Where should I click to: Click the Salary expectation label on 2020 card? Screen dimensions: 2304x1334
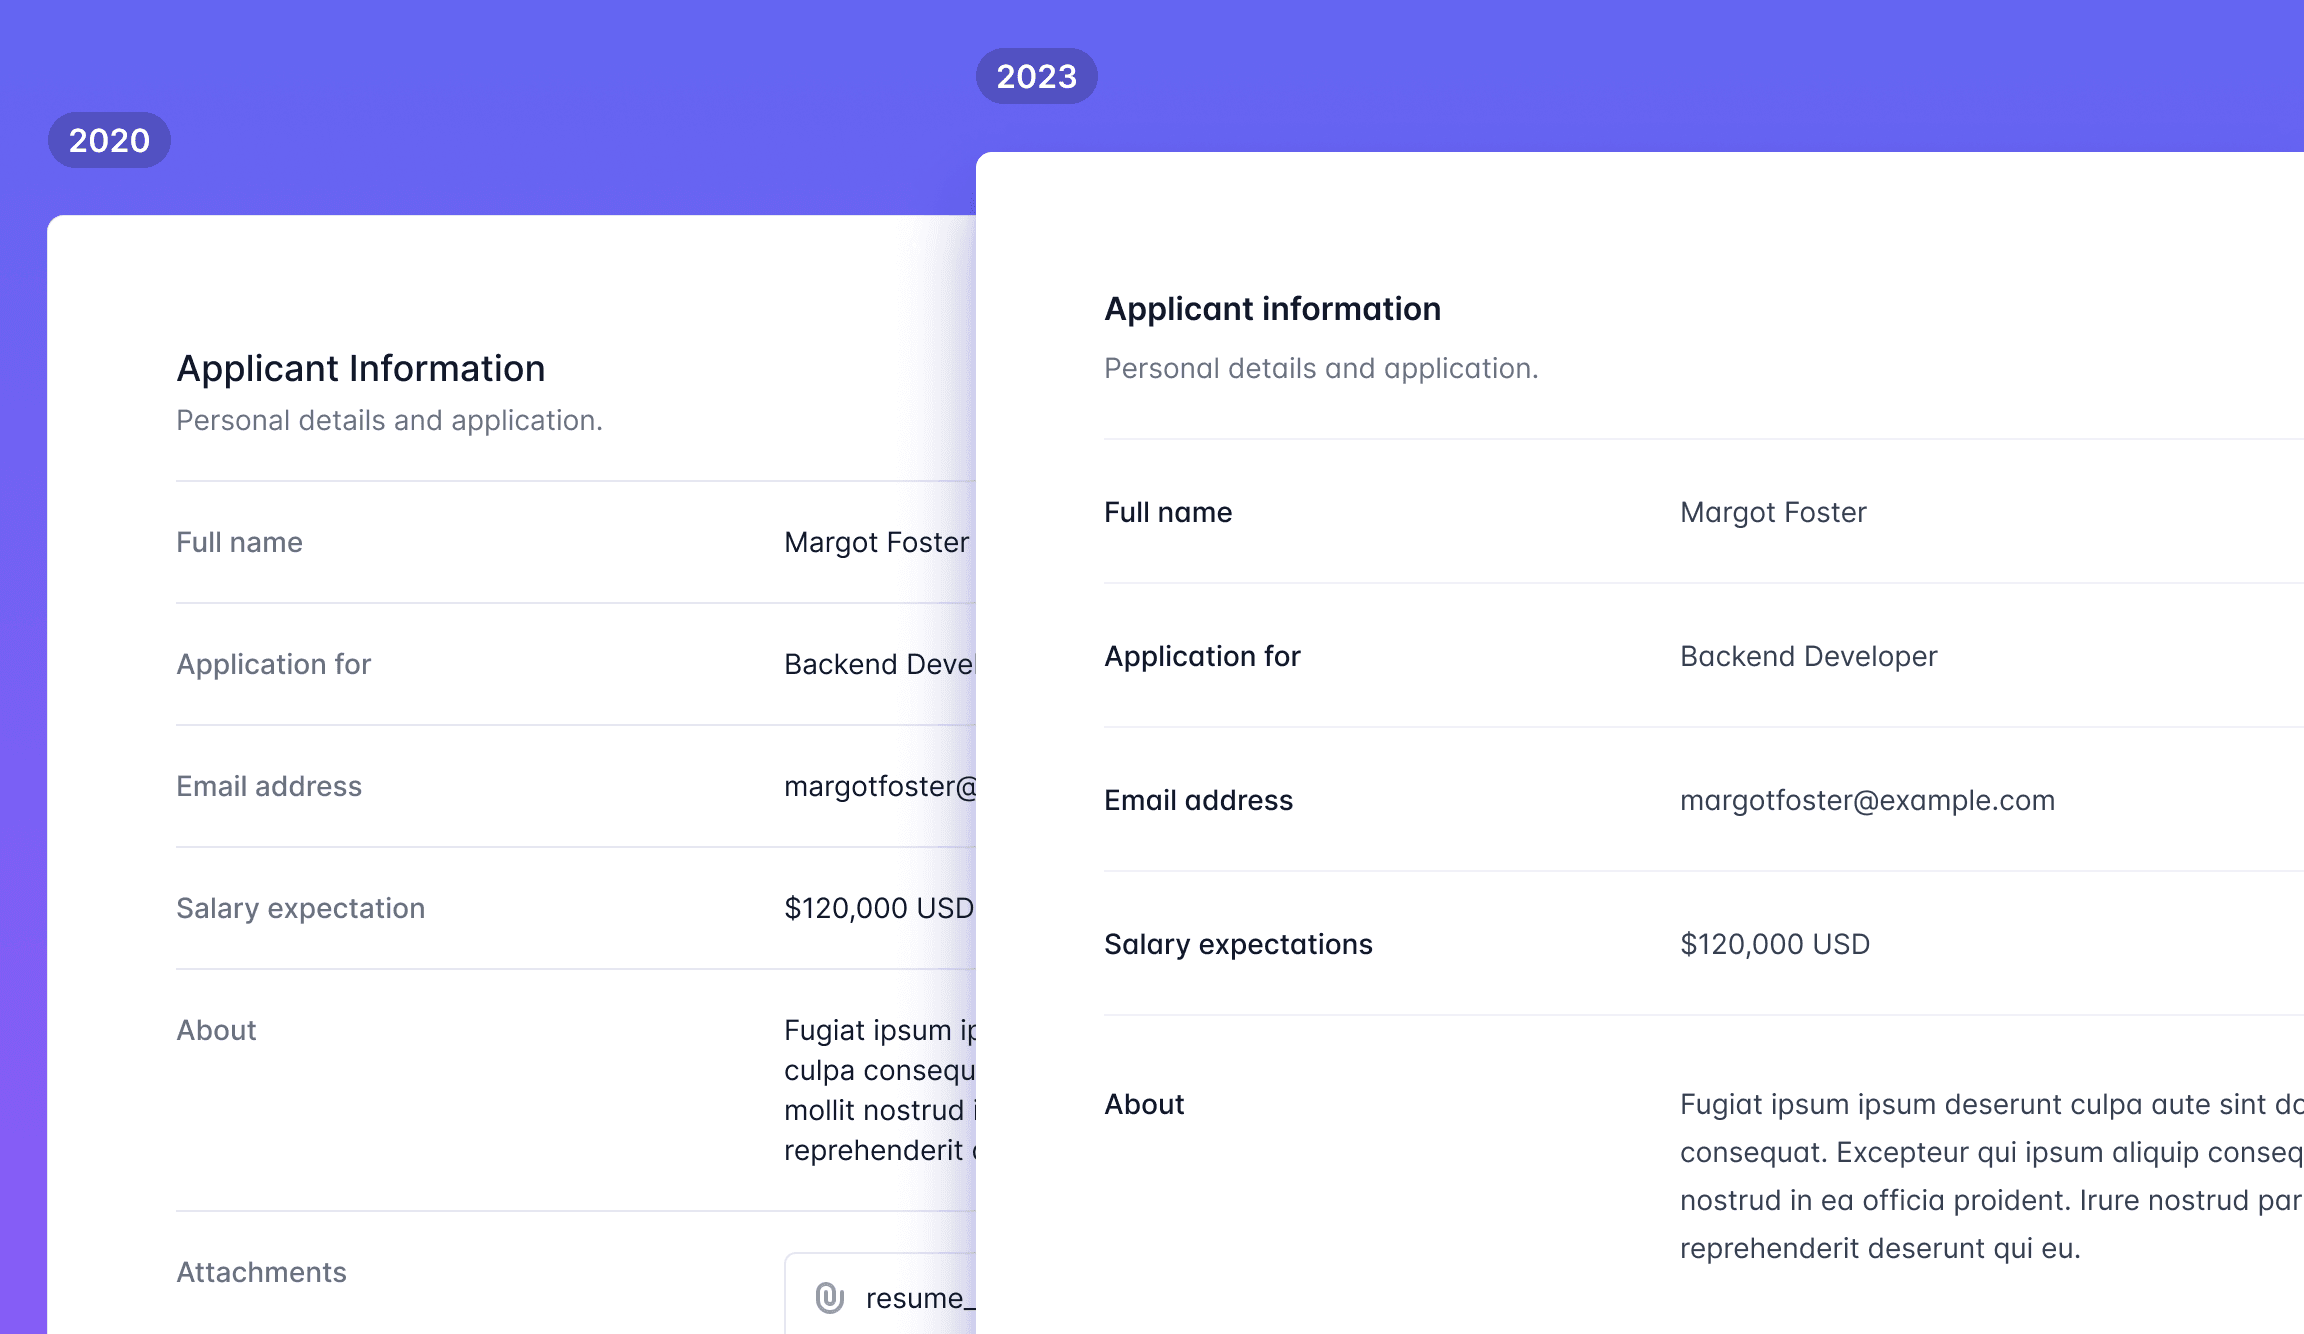[x=299, y=908]
